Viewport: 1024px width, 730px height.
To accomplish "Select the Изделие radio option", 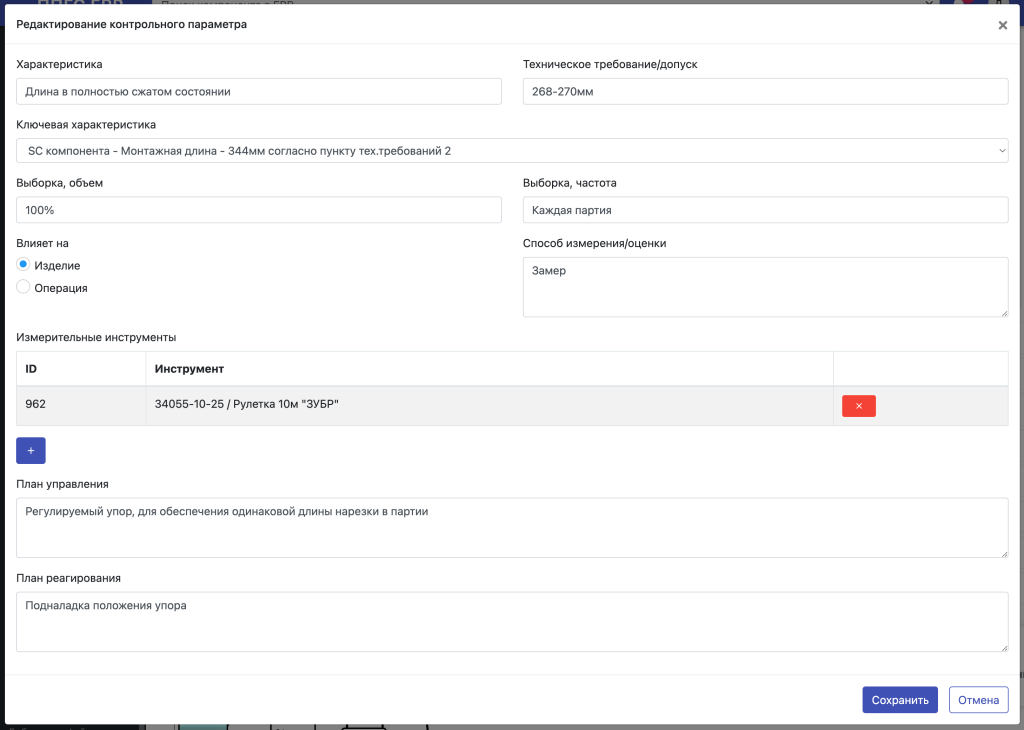I will [24, 264].
